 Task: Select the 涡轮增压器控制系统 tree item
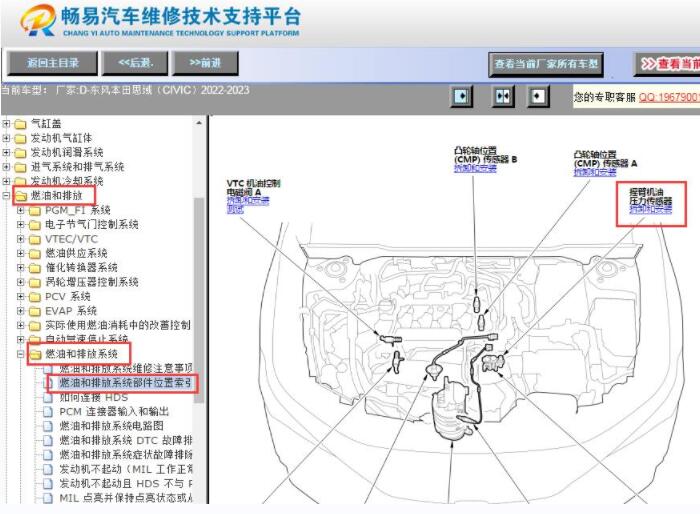92,282
